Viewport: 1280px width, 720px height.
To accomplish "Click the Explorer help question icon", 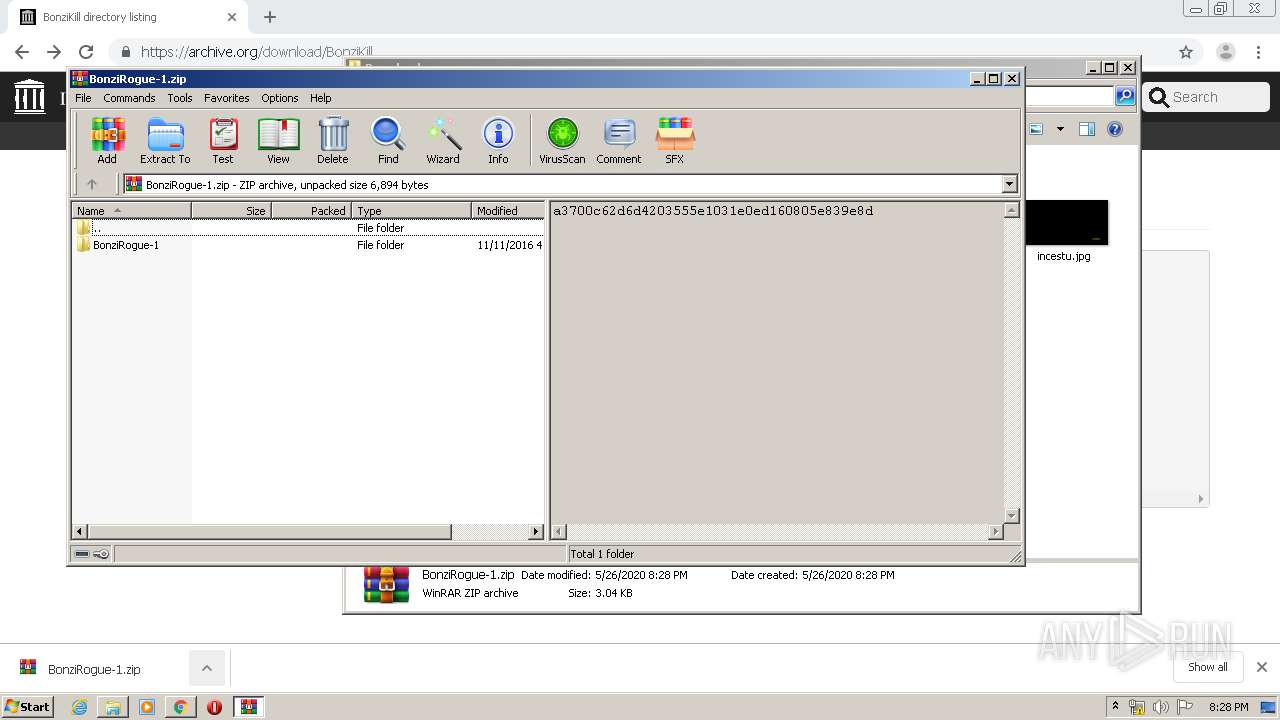I will [x=1115, y=129].
